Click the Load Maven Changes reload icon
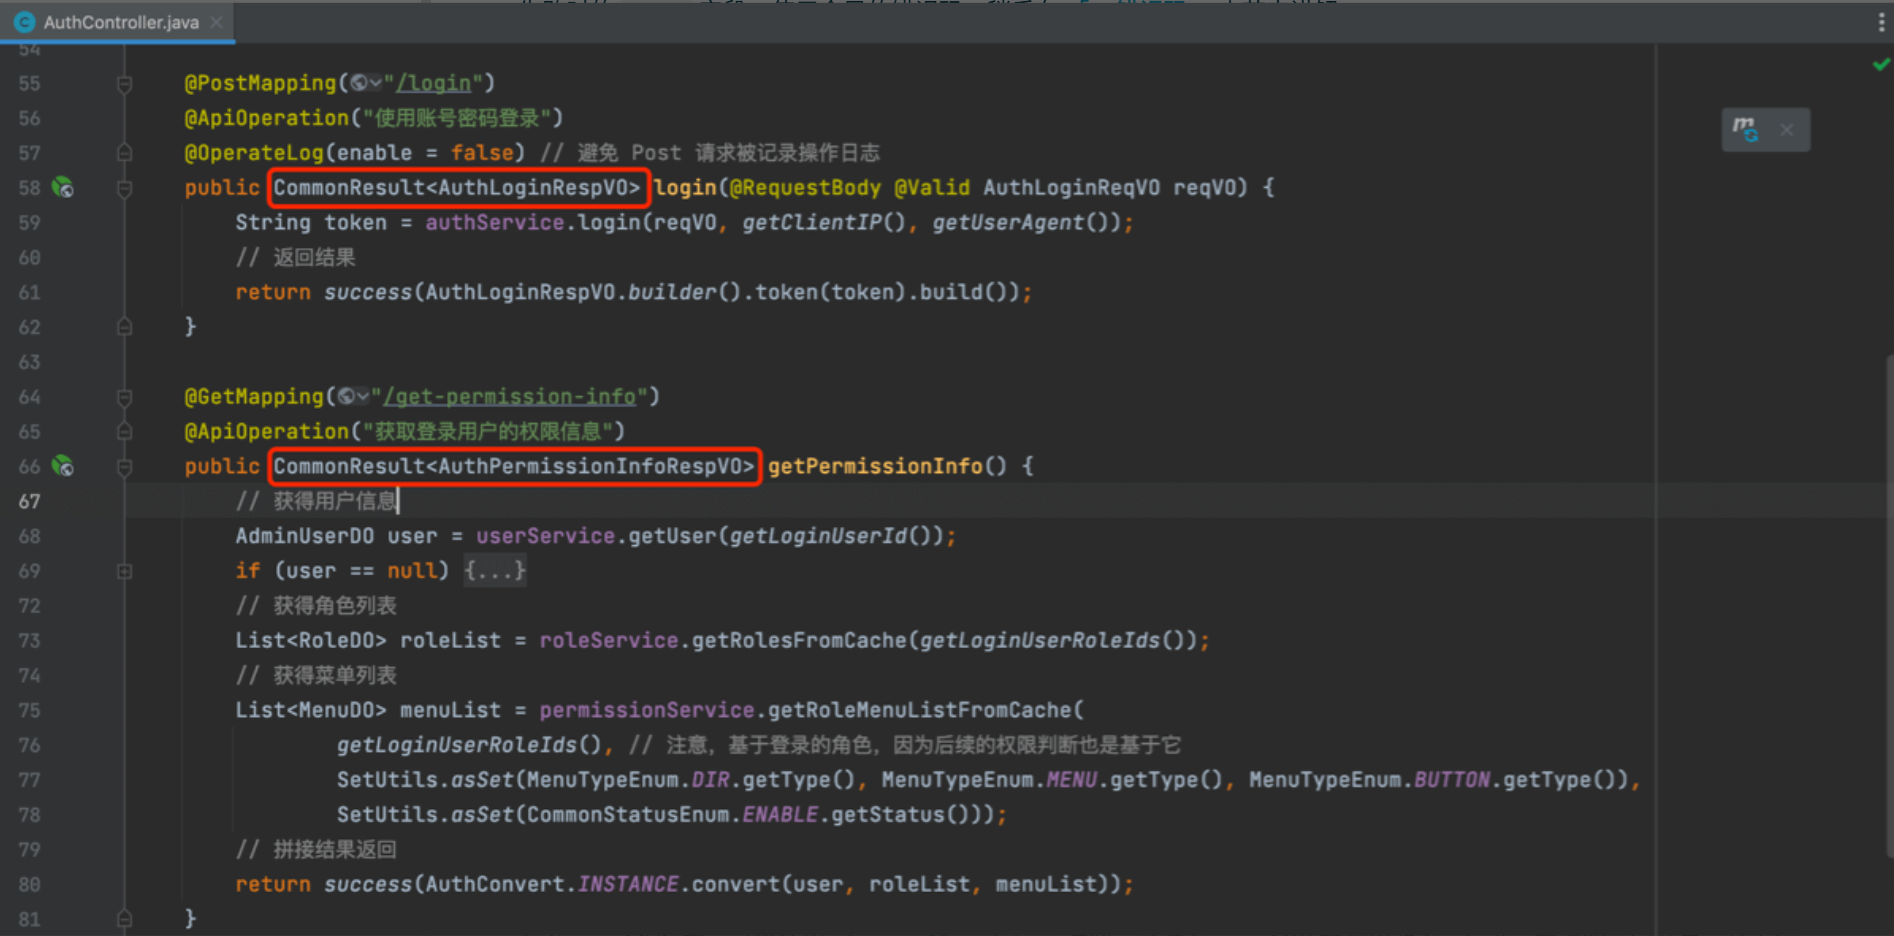Image resolution: width=1894 pixels, height=936 pixels. coord(1745,129)
